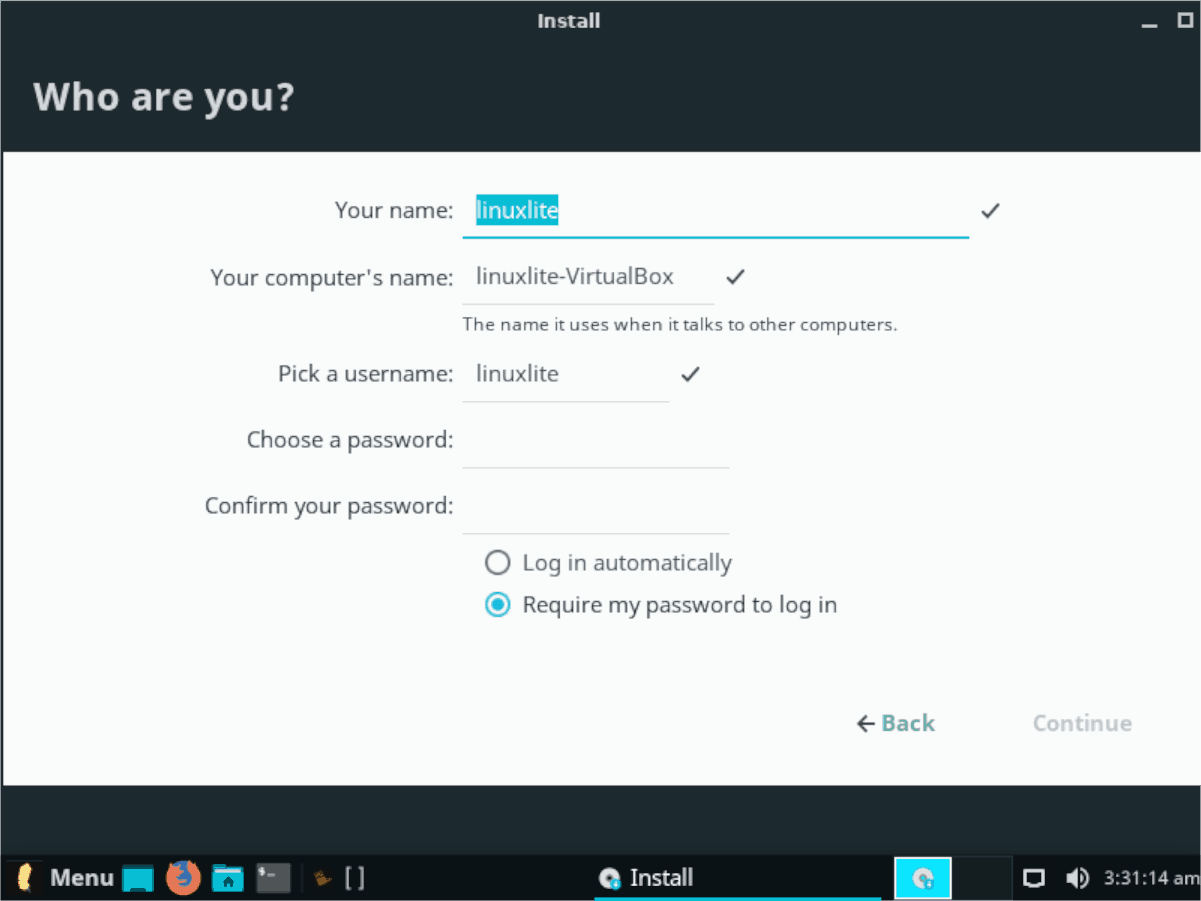Click the checkmark next to Your name

point(990,211)
